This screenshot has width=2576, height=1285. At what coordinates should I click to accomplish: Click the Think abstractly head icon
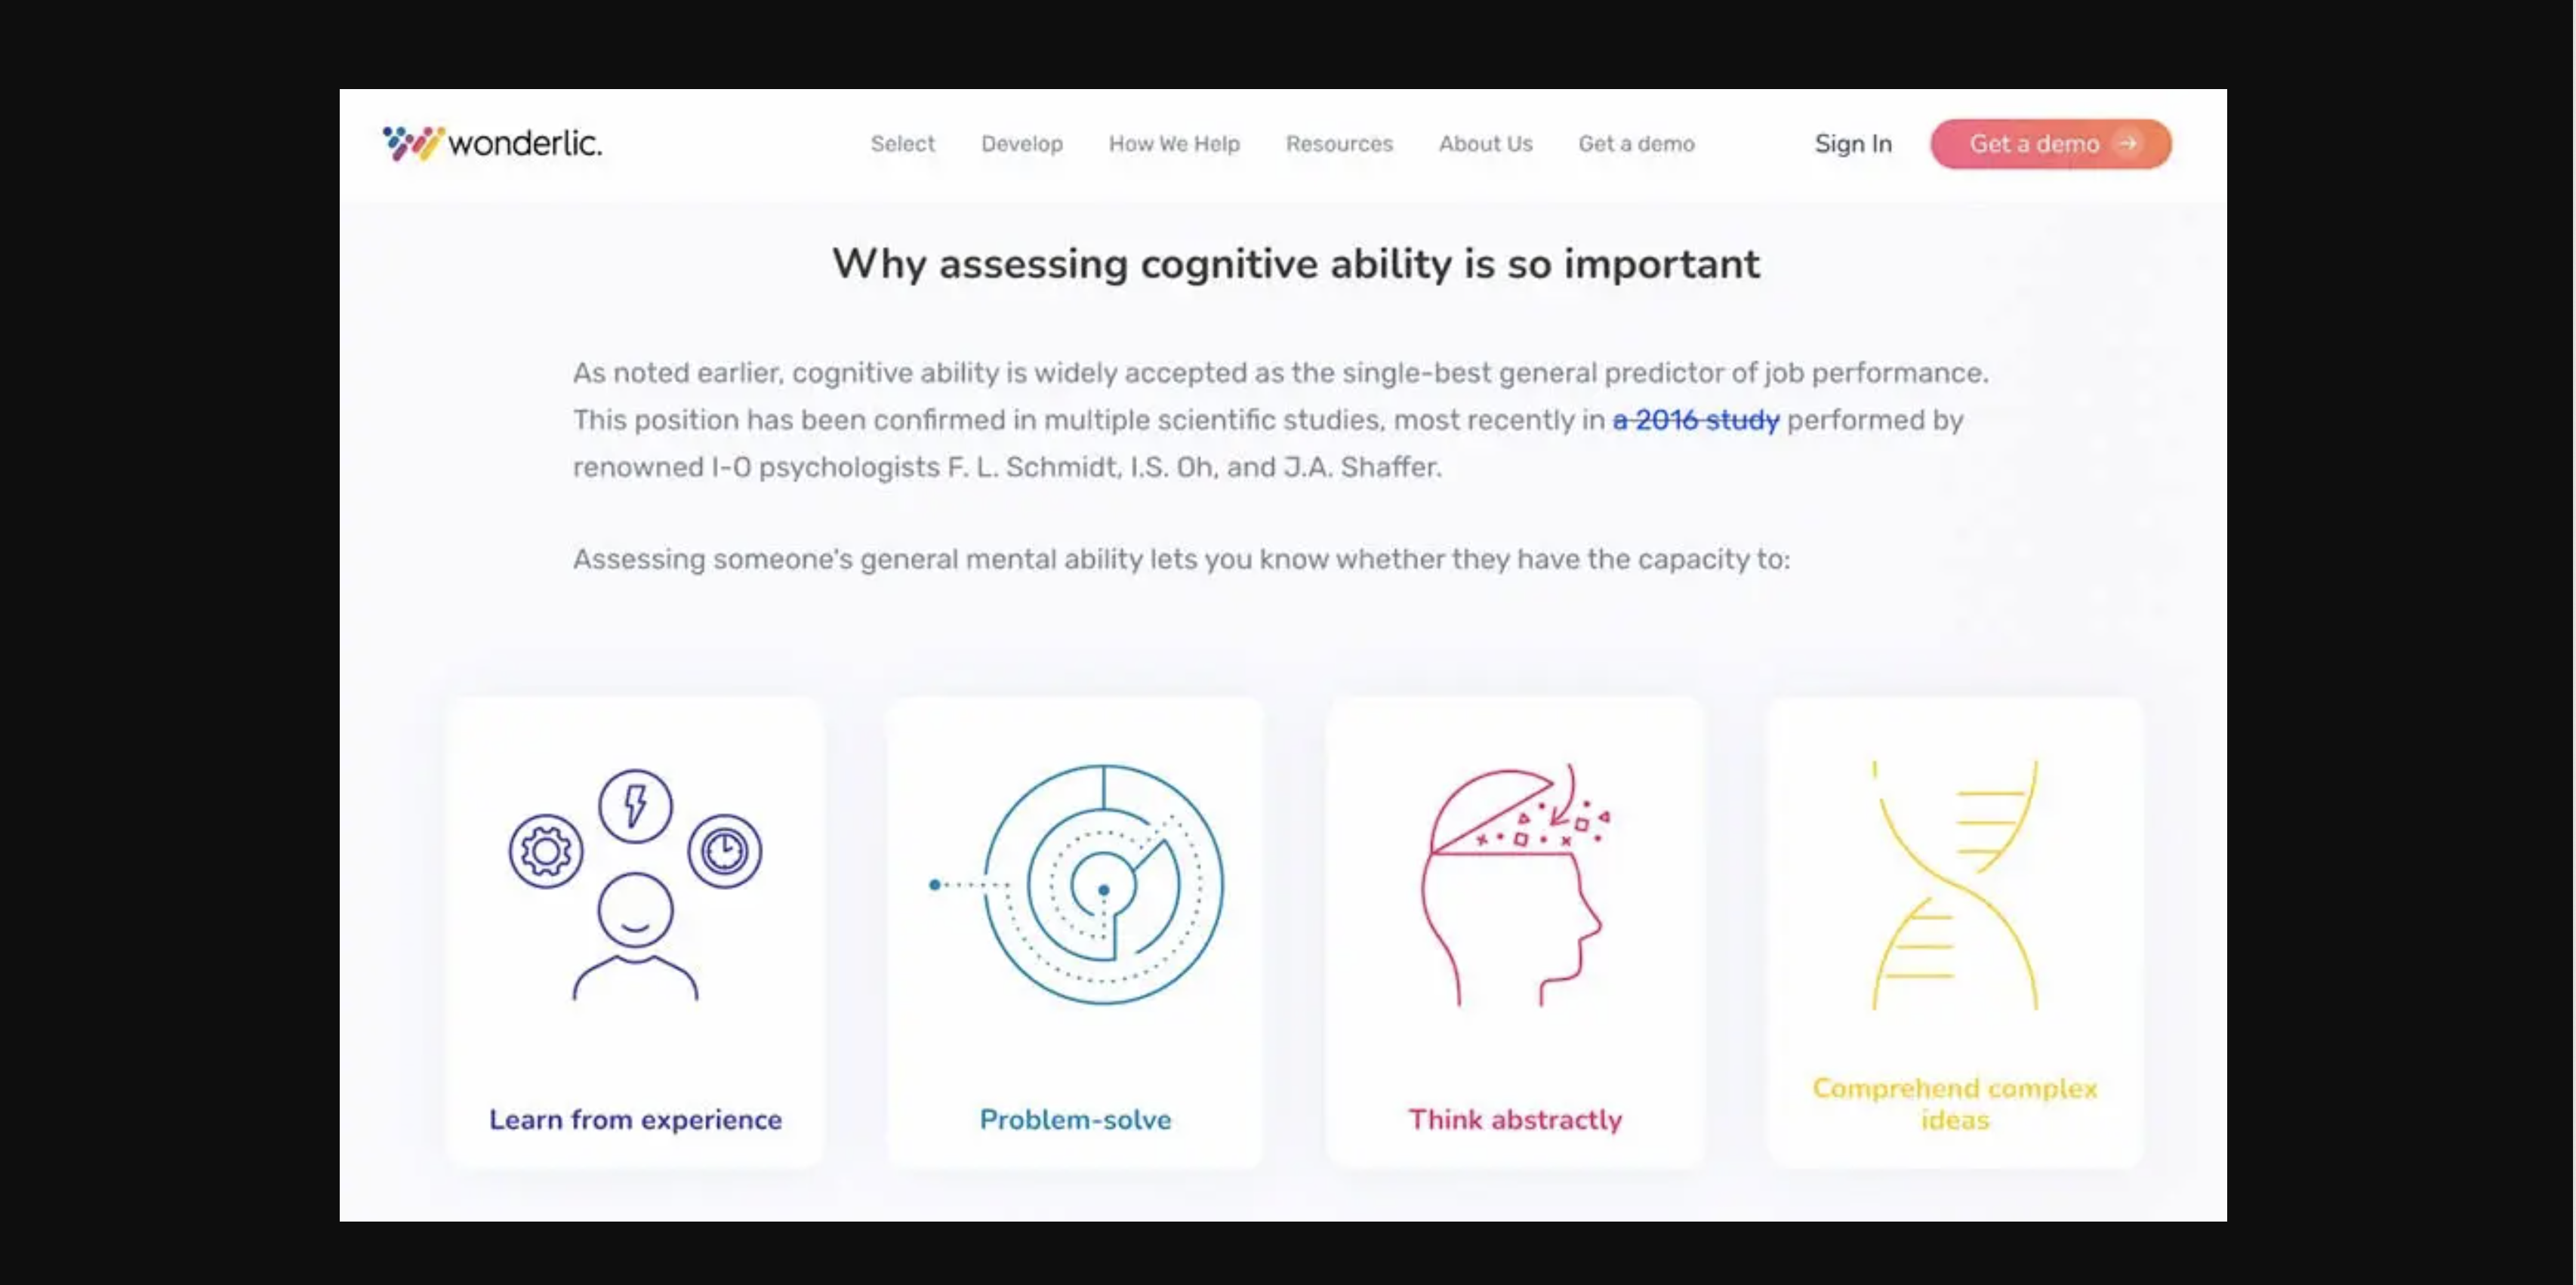coord(1511,887)
